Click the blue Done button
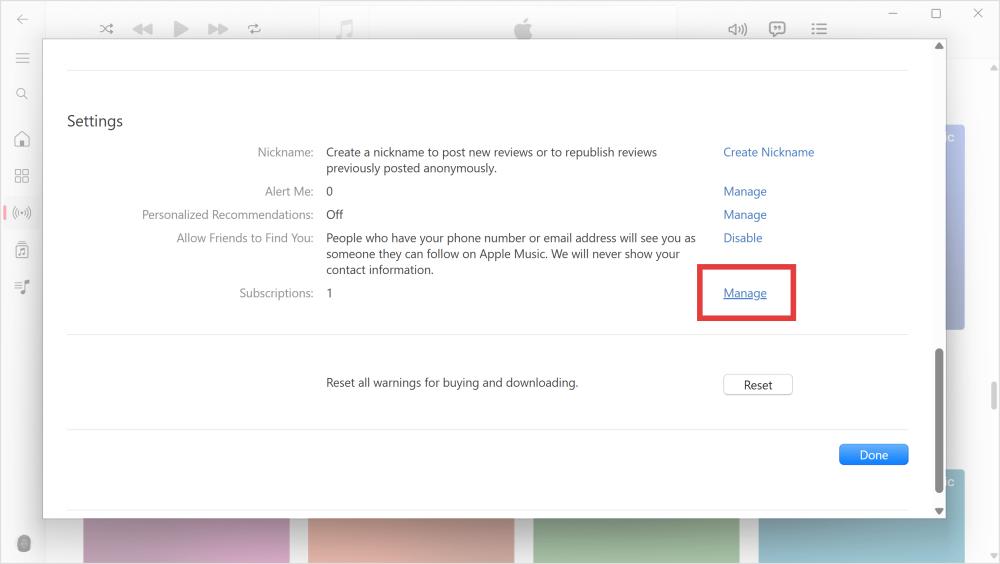Screen dimensions: 1000x564 coord(873,455)
